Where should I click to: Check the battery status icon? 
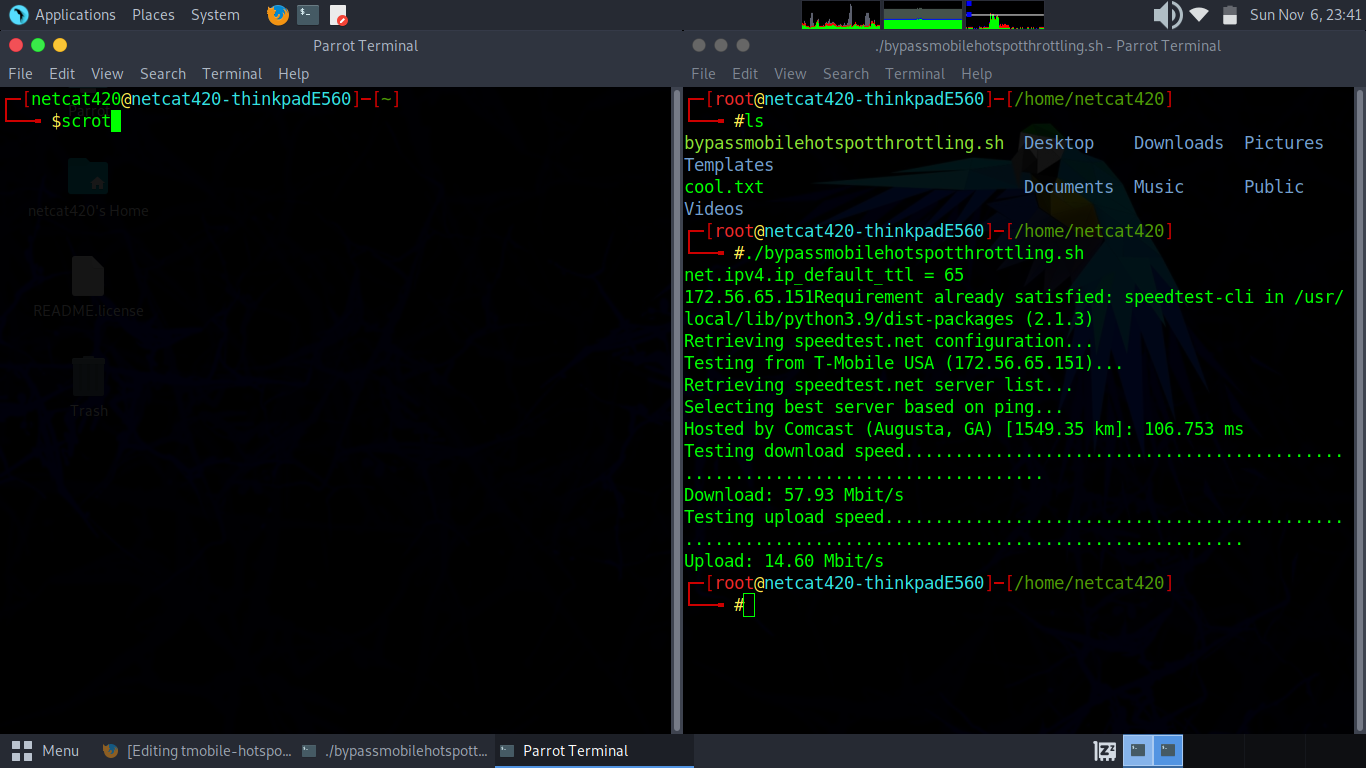(x=1230, y=15)
